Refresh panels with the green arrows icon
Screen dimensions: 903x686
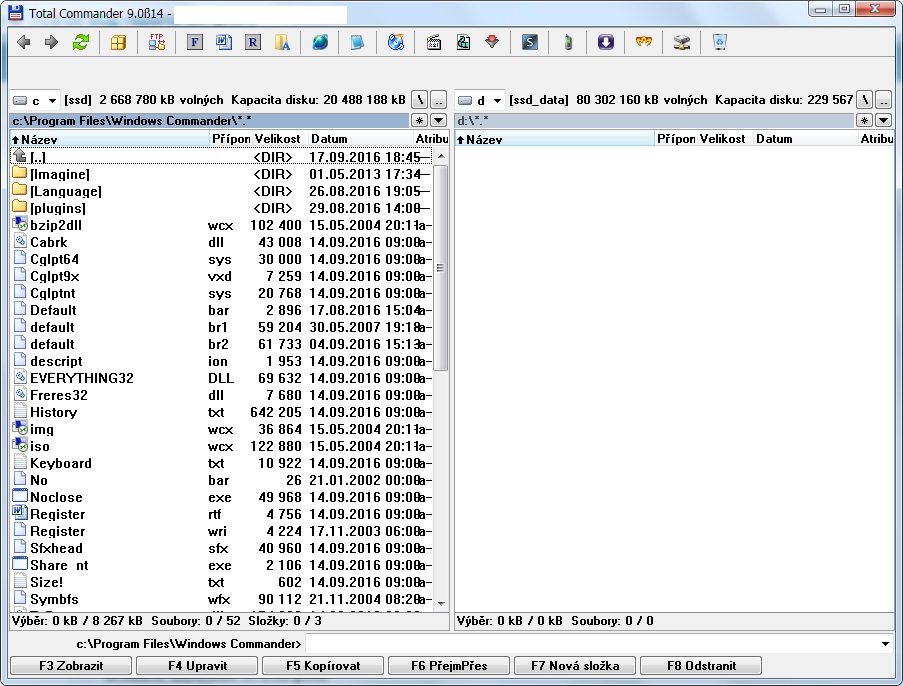pos(81,42)
